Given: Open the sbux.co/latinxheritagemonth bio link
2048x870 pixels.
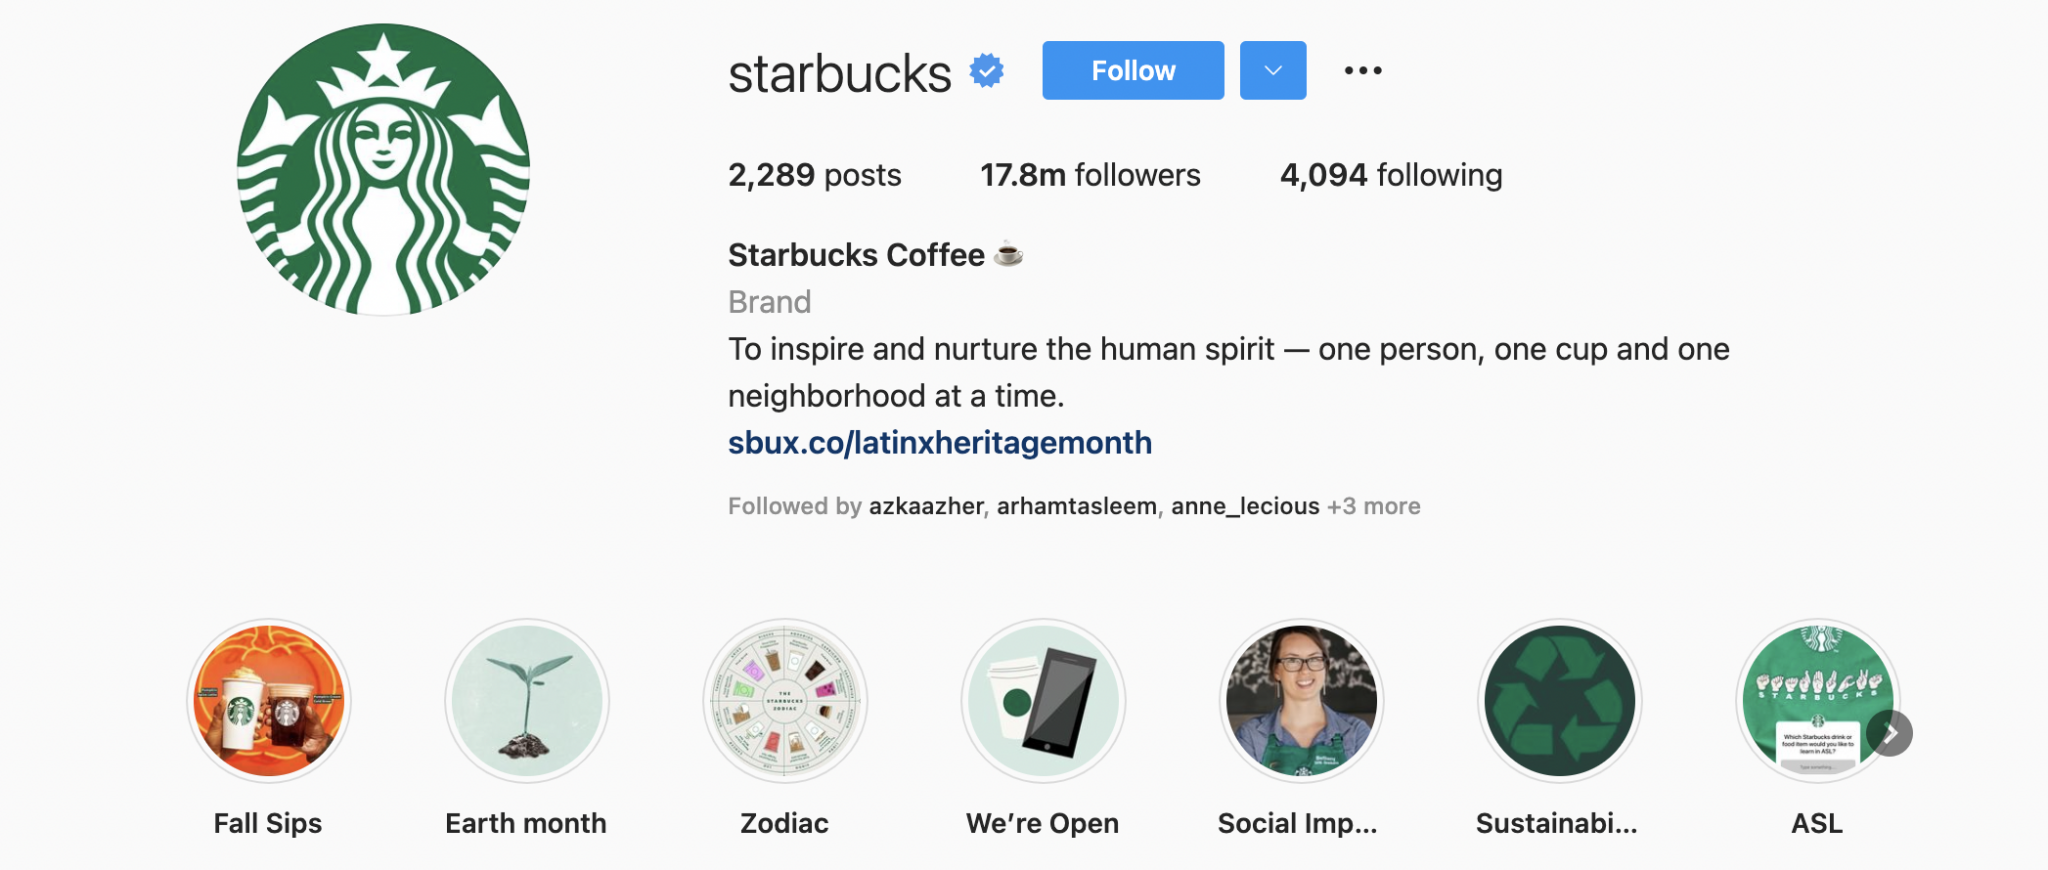Looking at the screenshot, I should click(x=940, y=442).
